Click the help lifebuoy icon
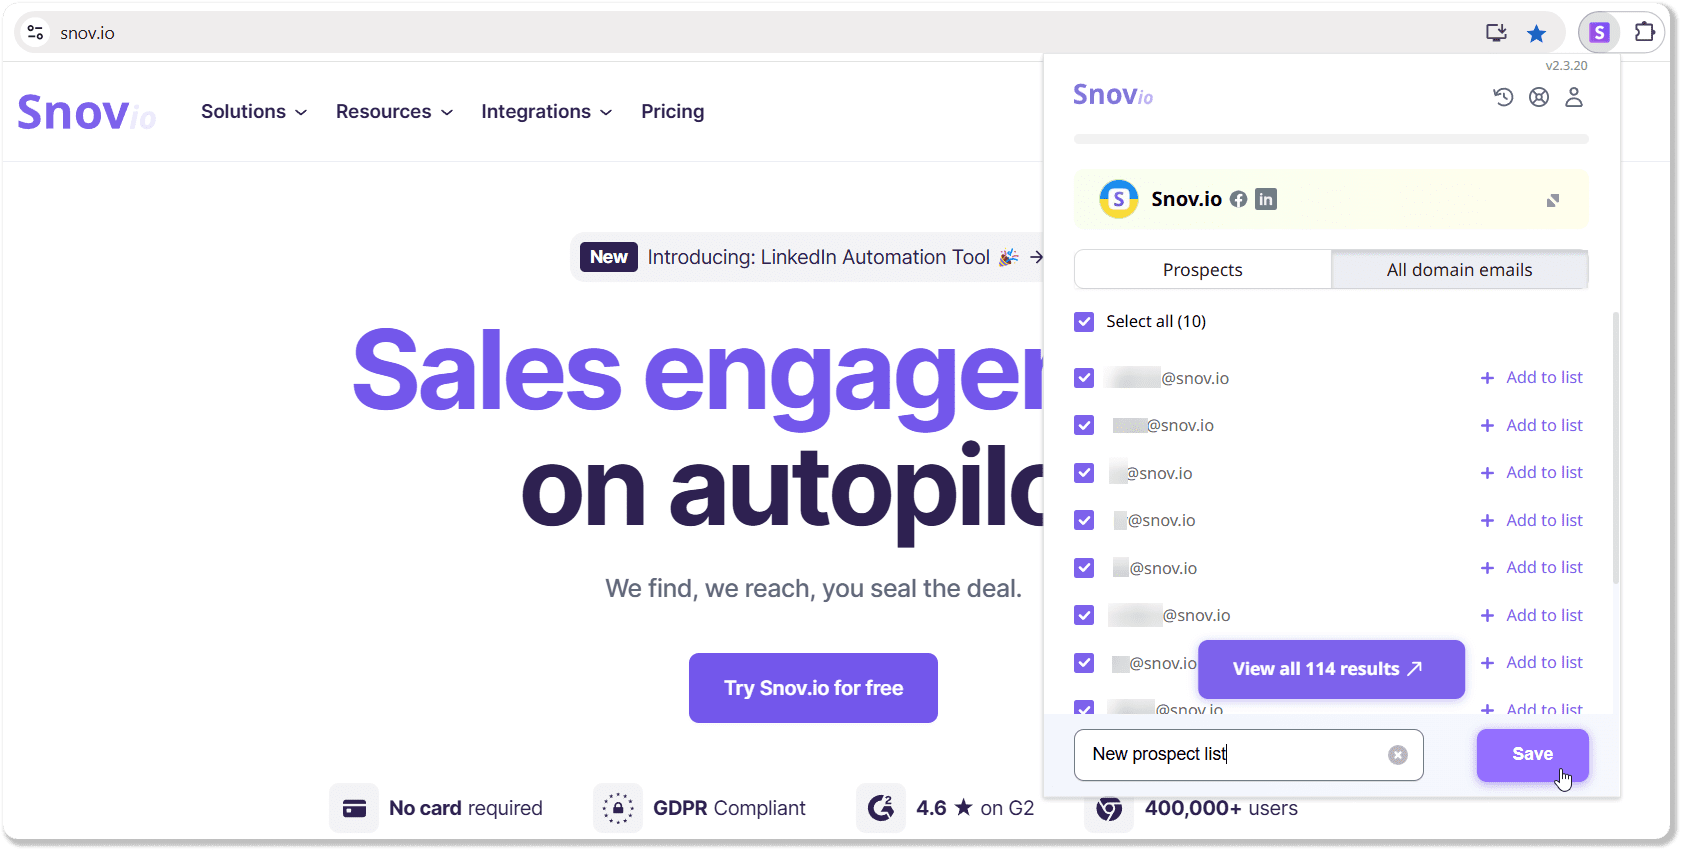The height and width of the screenshot is (850, 1681). (x=1539, y=97)
